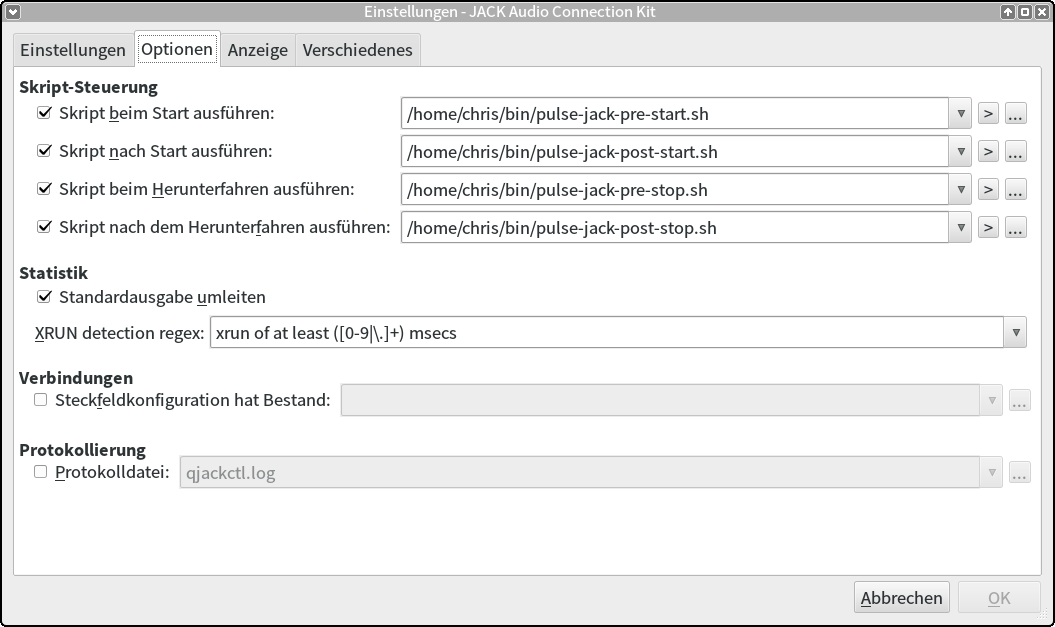Browse for the post-start script file
The height and width of the screenshot is (627, 1055).
pyautogui.click(x=1015, y=151)
